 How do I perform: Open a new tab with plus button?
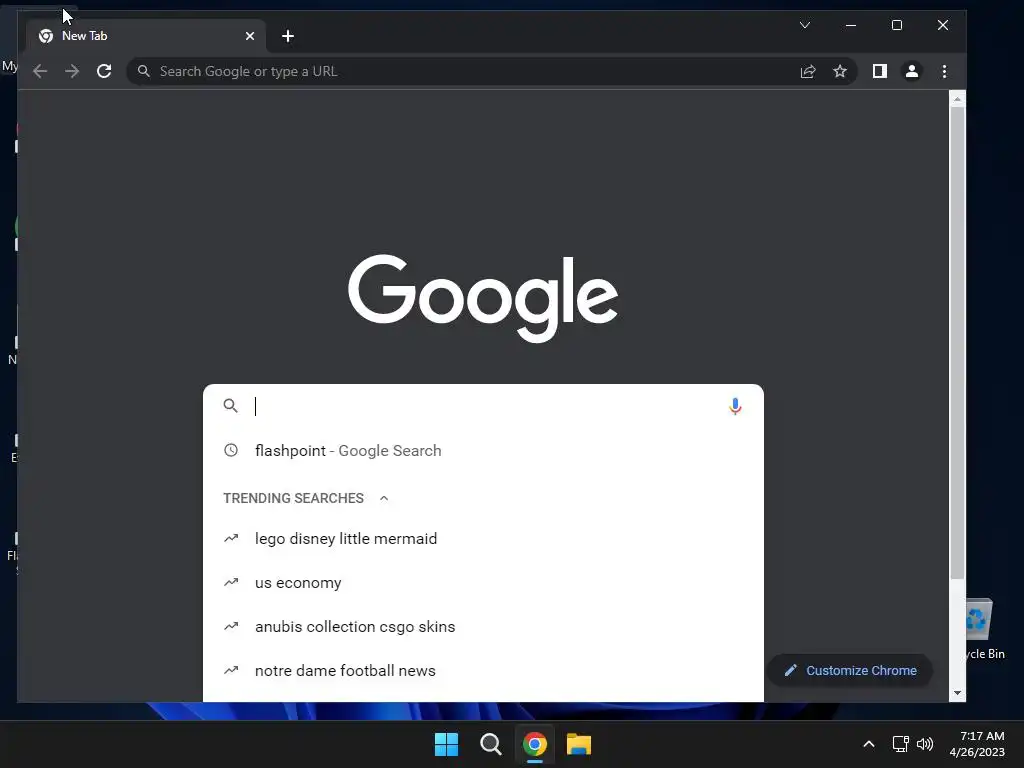pos(288,36)
